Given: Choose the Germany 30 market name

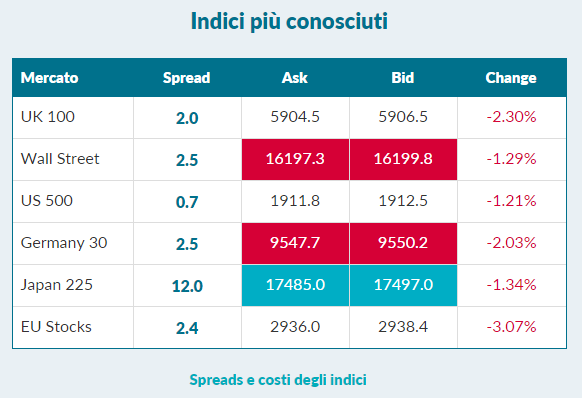Looking at the screenshot, I should (64, 243).
